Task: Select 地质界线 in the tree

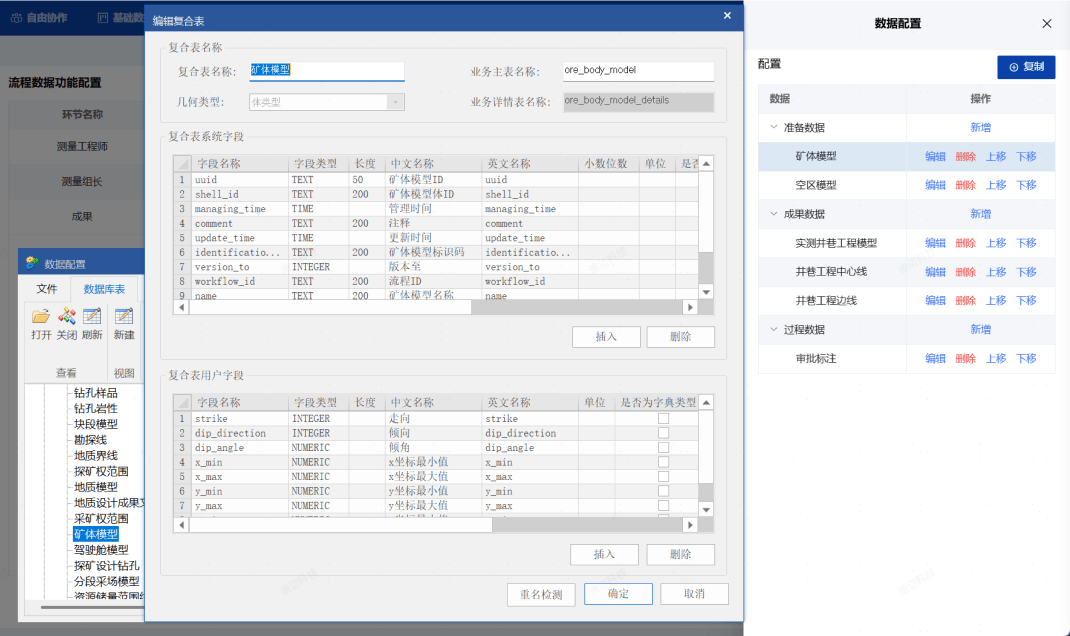Action: (96, 455)
